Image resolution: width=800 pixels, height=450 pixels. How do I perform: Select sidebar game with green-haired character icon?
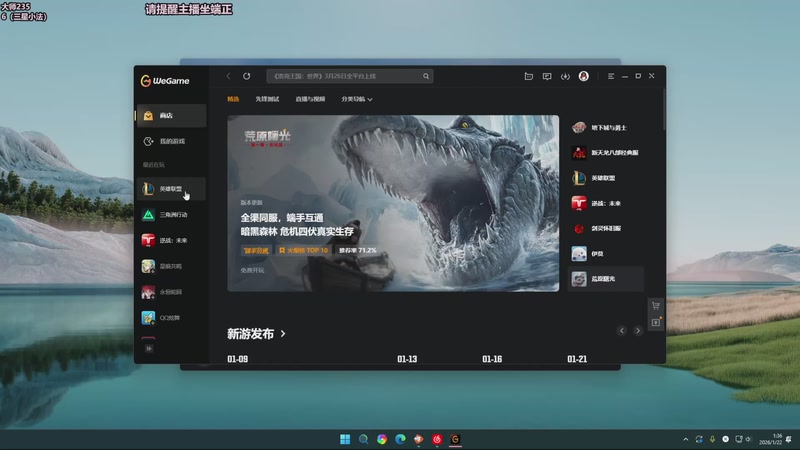[x=171, y=266]
